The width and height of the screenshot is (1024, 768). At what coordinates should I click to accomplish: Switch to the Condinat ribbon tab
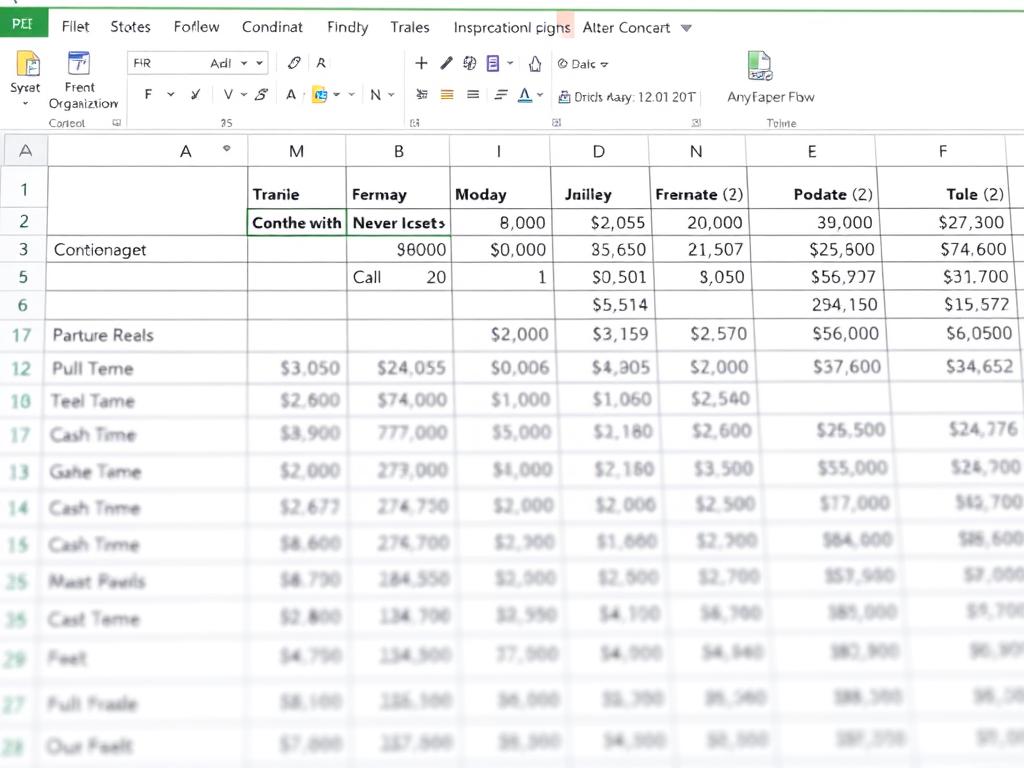click(x=272, y=27)
